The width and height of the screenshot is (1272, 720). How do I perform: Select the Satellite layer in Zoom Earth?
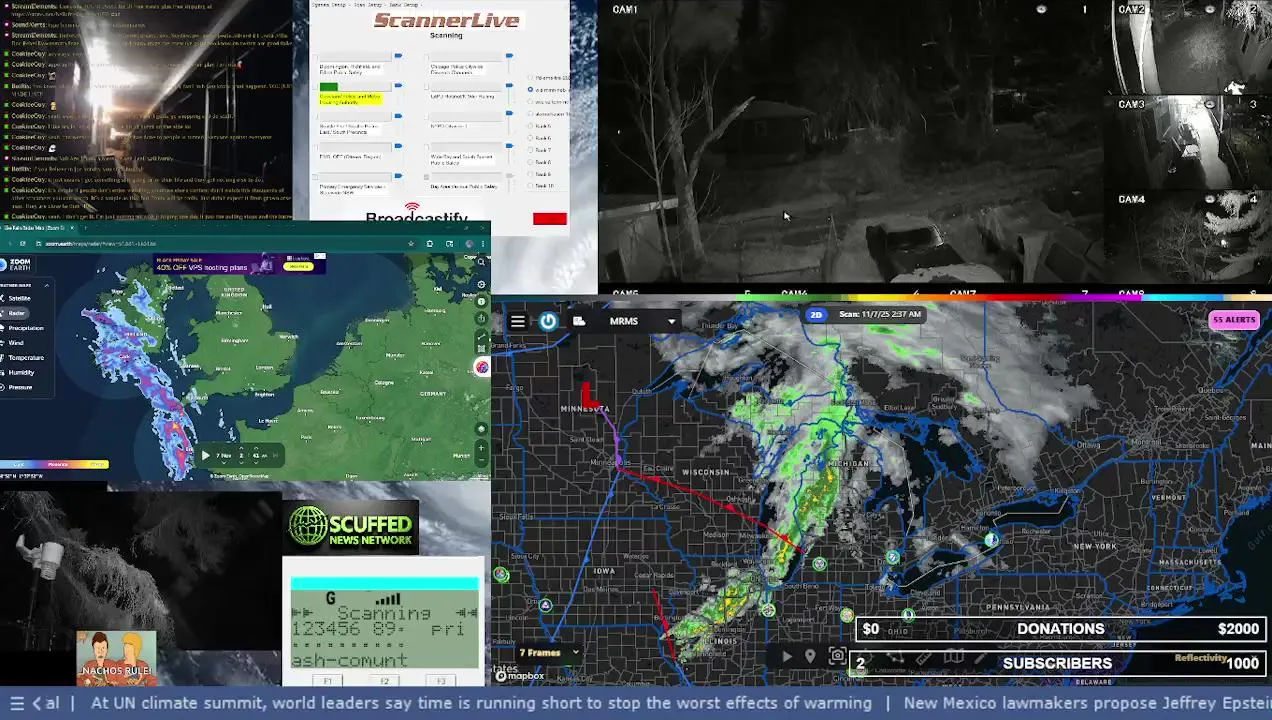[16, 298]
